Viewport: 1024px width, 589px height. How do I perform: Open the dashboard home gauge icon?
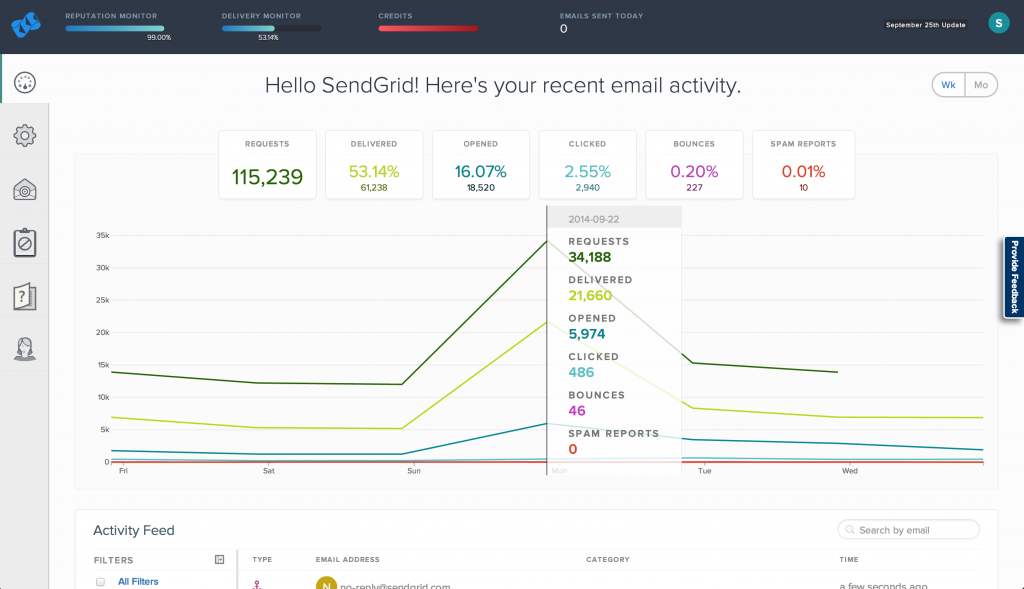pos(24,81)
